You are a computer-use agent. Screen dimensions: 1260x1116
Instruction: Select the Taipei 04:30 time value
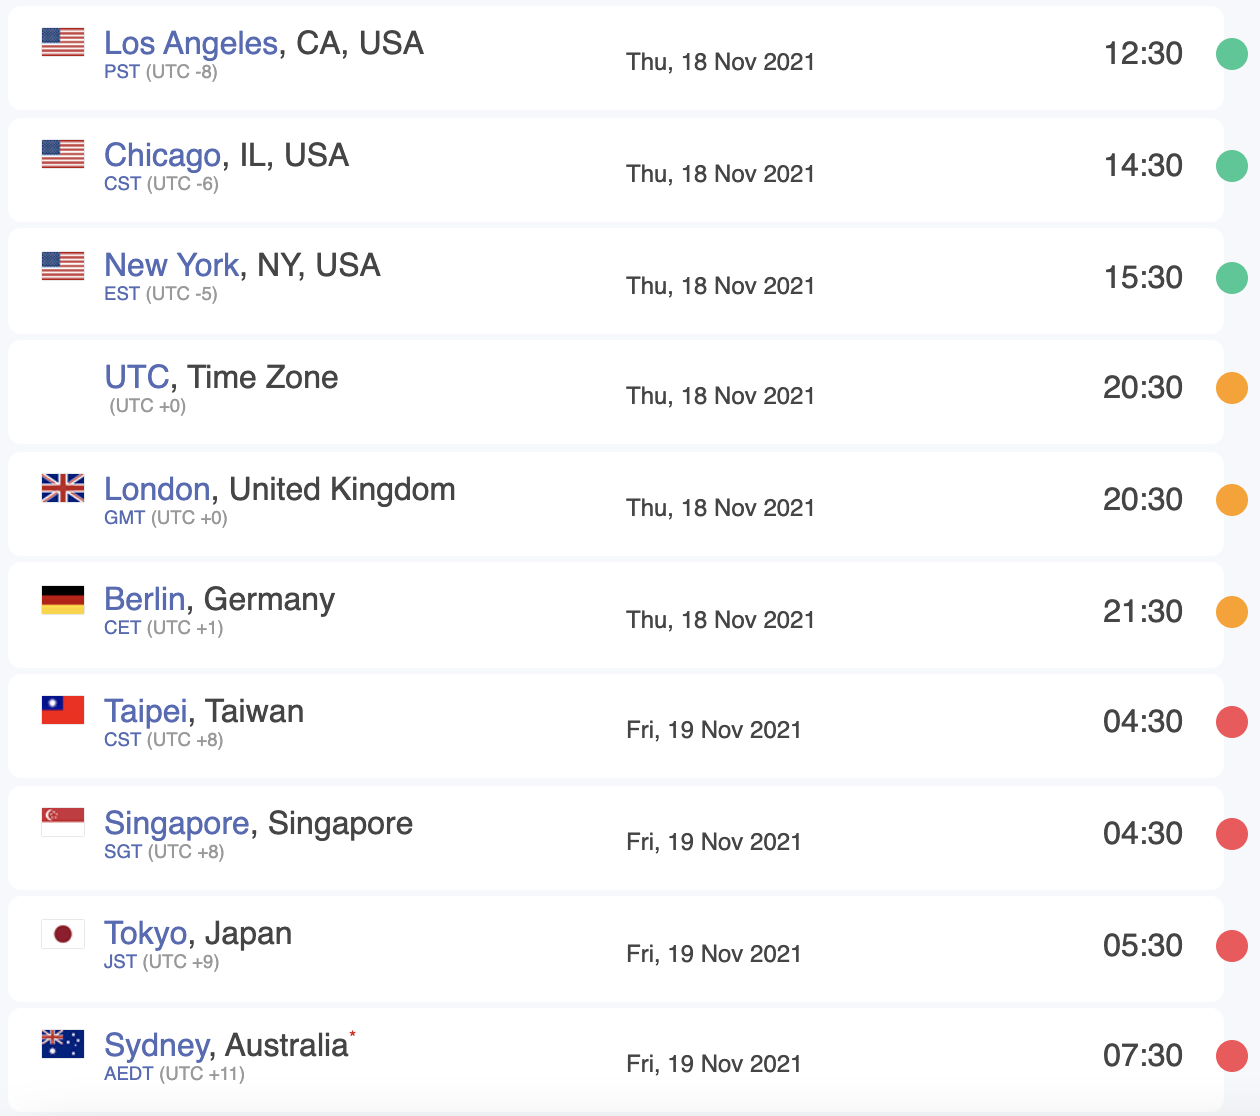[1143, 722]
